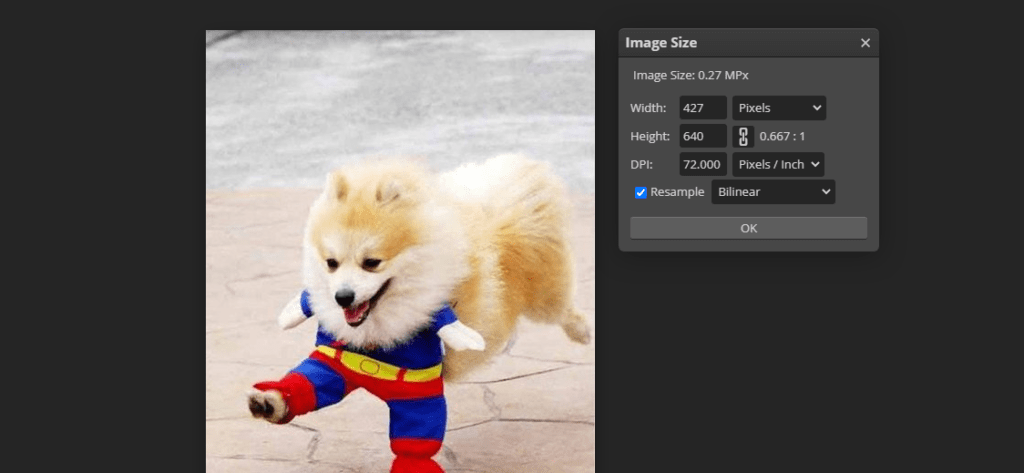Toggle the aspect ratio chain link icon
Image resolution: width=1024 pixels, height=473 pixels.
pyautogui.click(x=743, y=137)
